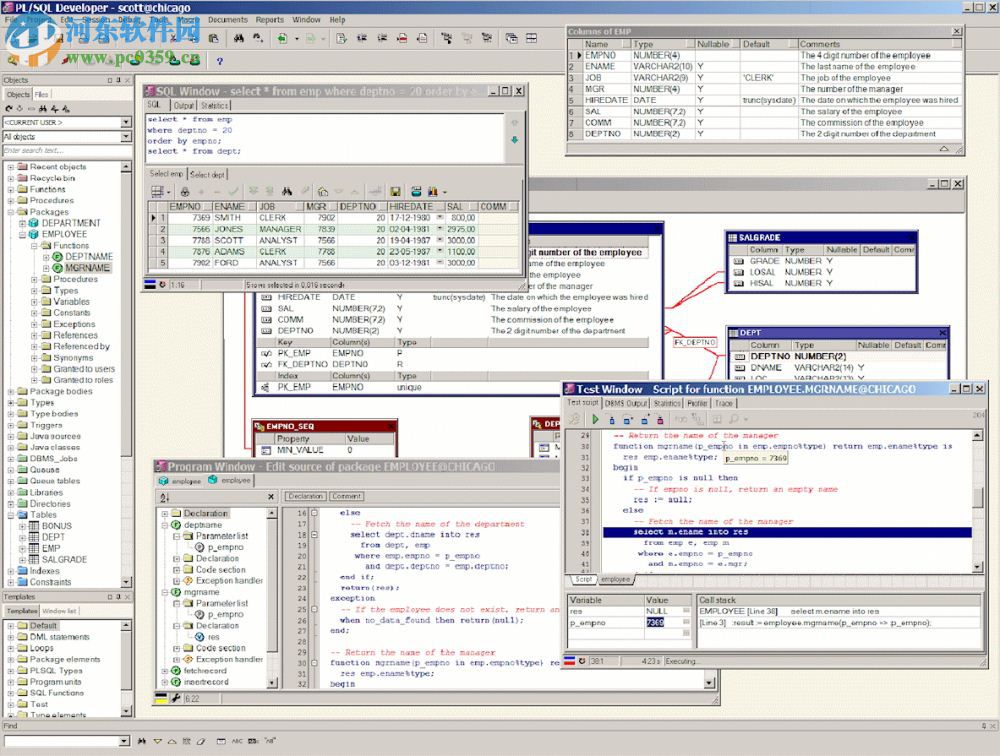Select the binoculars Find icon above the result grid
This screenshot has height=756, width=1000.
(x=287, y=190)
